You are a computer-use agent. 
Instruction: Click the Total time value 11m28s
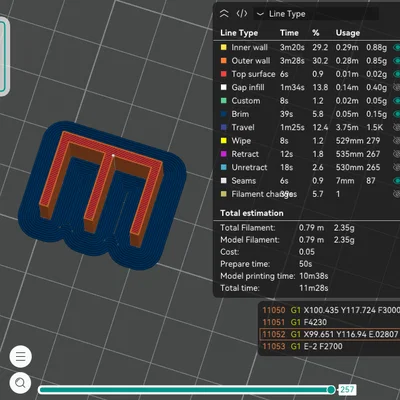(x=313, y=288)
